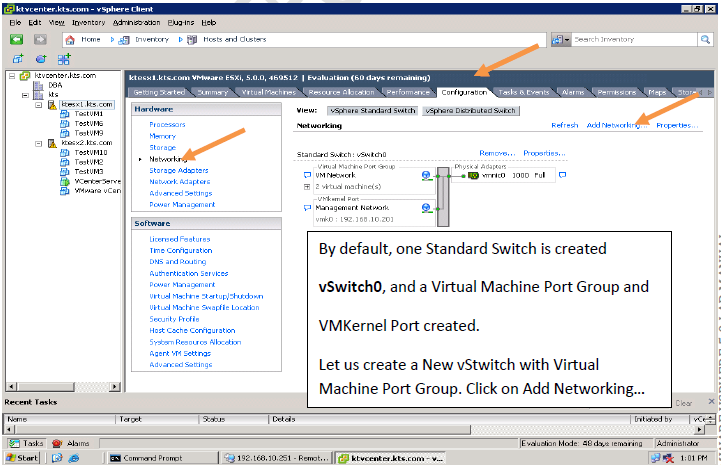Click the info bubble beside VM Network
The height and width of the screenshot is (465, 721).
pos(307,175)
